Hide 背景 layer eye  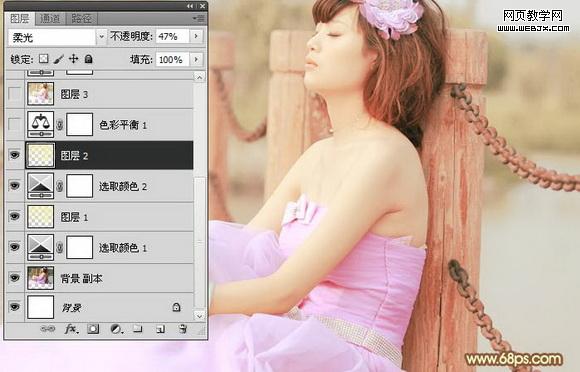coord(14,307)
